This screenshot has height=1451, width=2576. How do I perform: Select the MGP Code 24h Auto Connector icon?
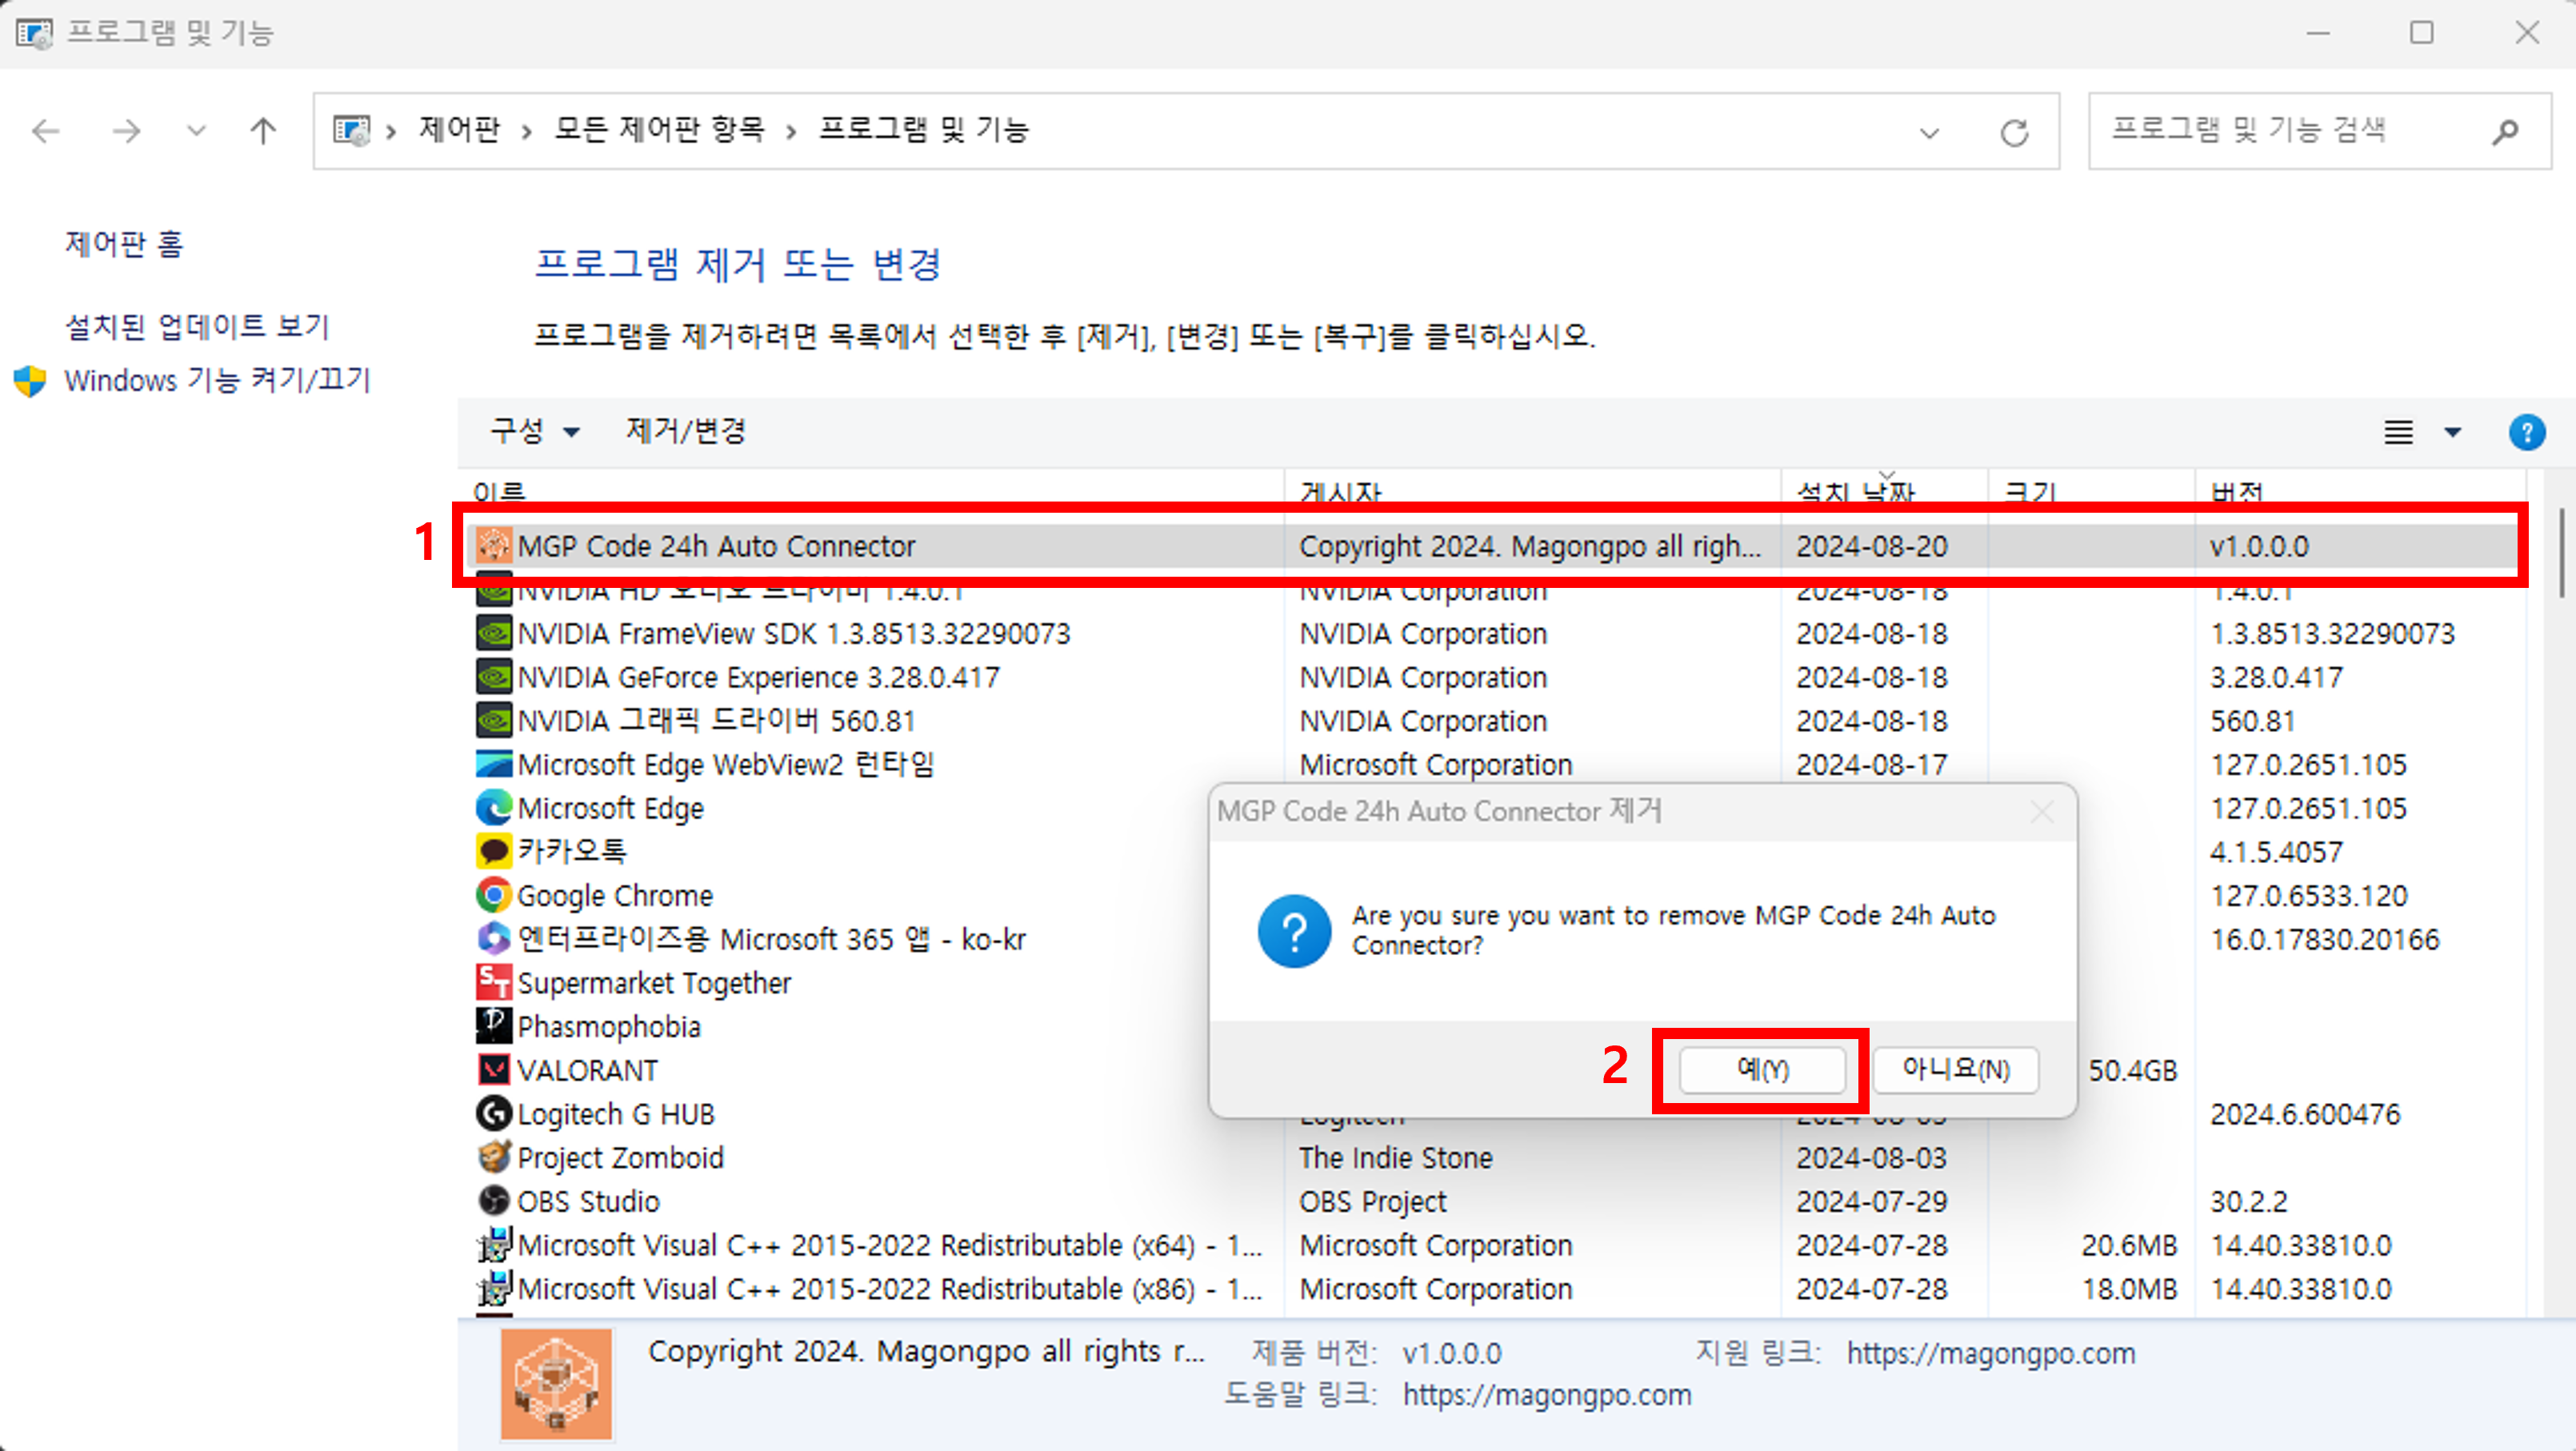(494, 546)
